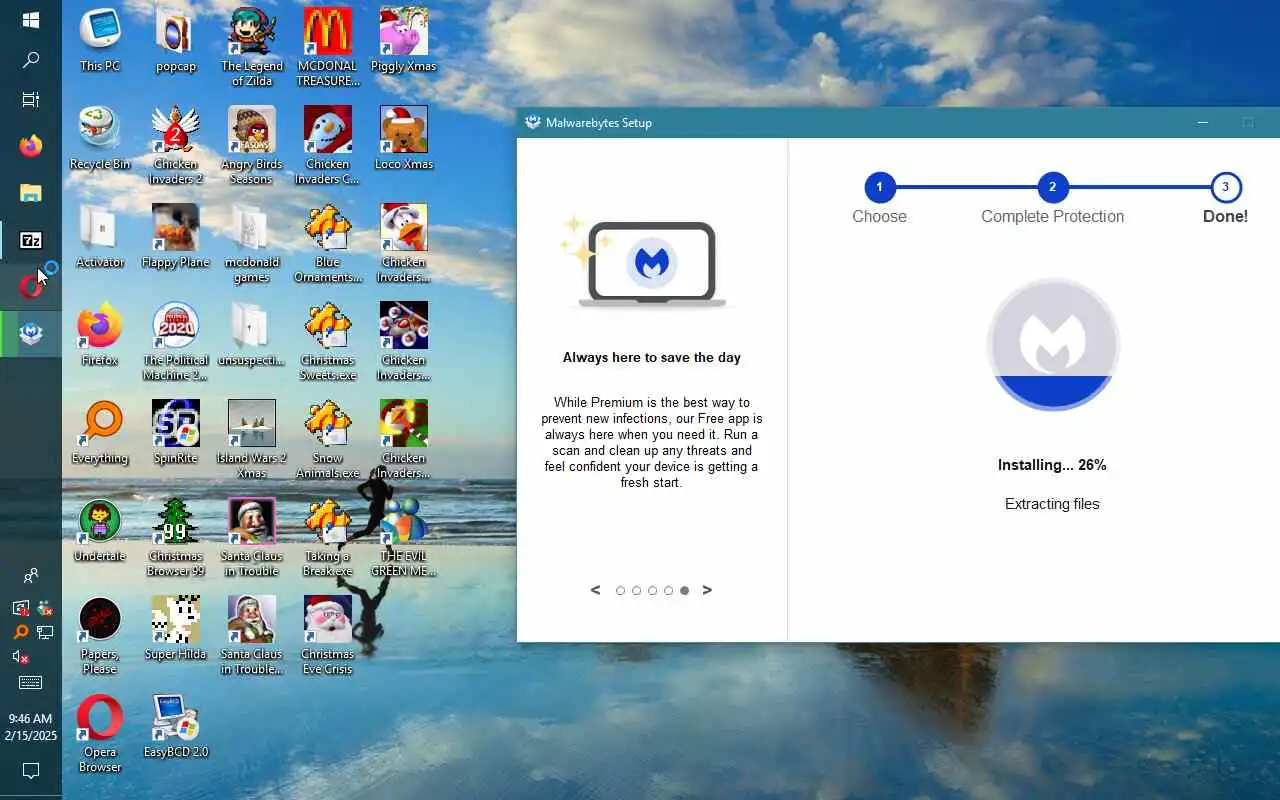This screenshot has height=800, width=1280.
Task: Select the first carousel dot
Action: [x=620, y=591]
